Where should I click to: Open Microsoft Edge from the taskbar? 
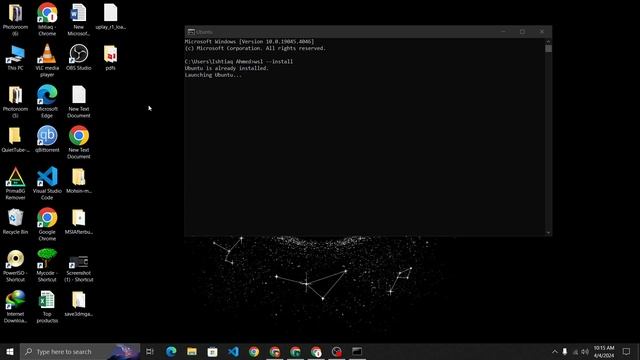(x=171, y=351)
